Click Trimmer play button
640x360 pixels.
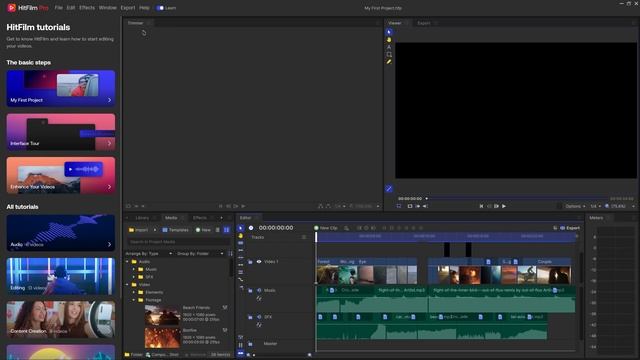coord(243,206)
